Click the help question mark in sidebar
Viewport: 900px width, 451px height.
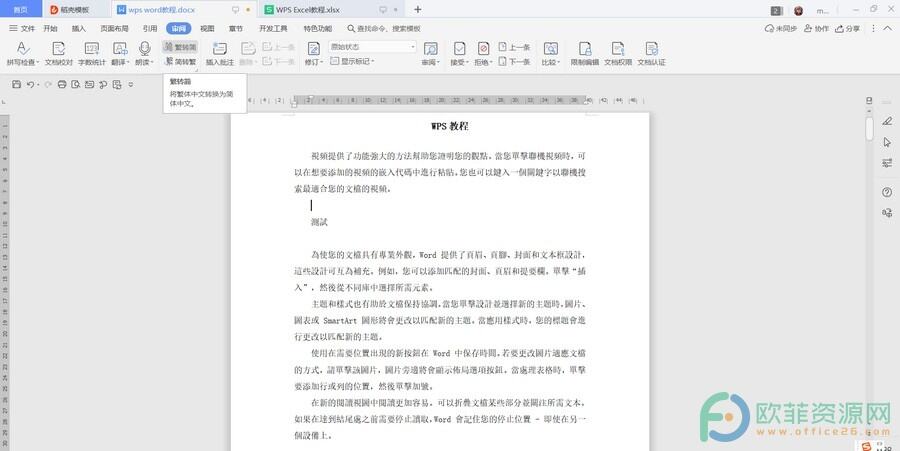[x=887, y=192]
